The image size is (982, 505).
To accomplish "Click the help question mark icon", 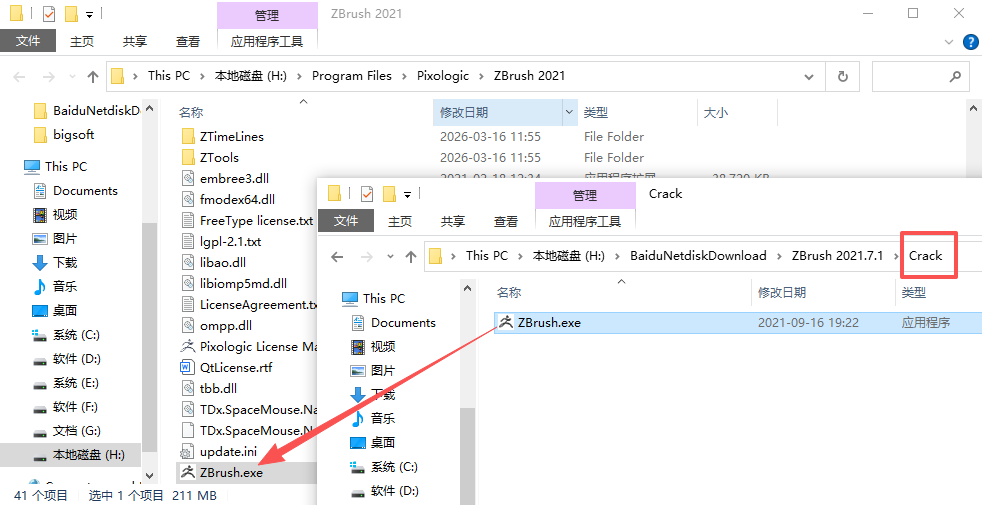I will click(970, 42).
